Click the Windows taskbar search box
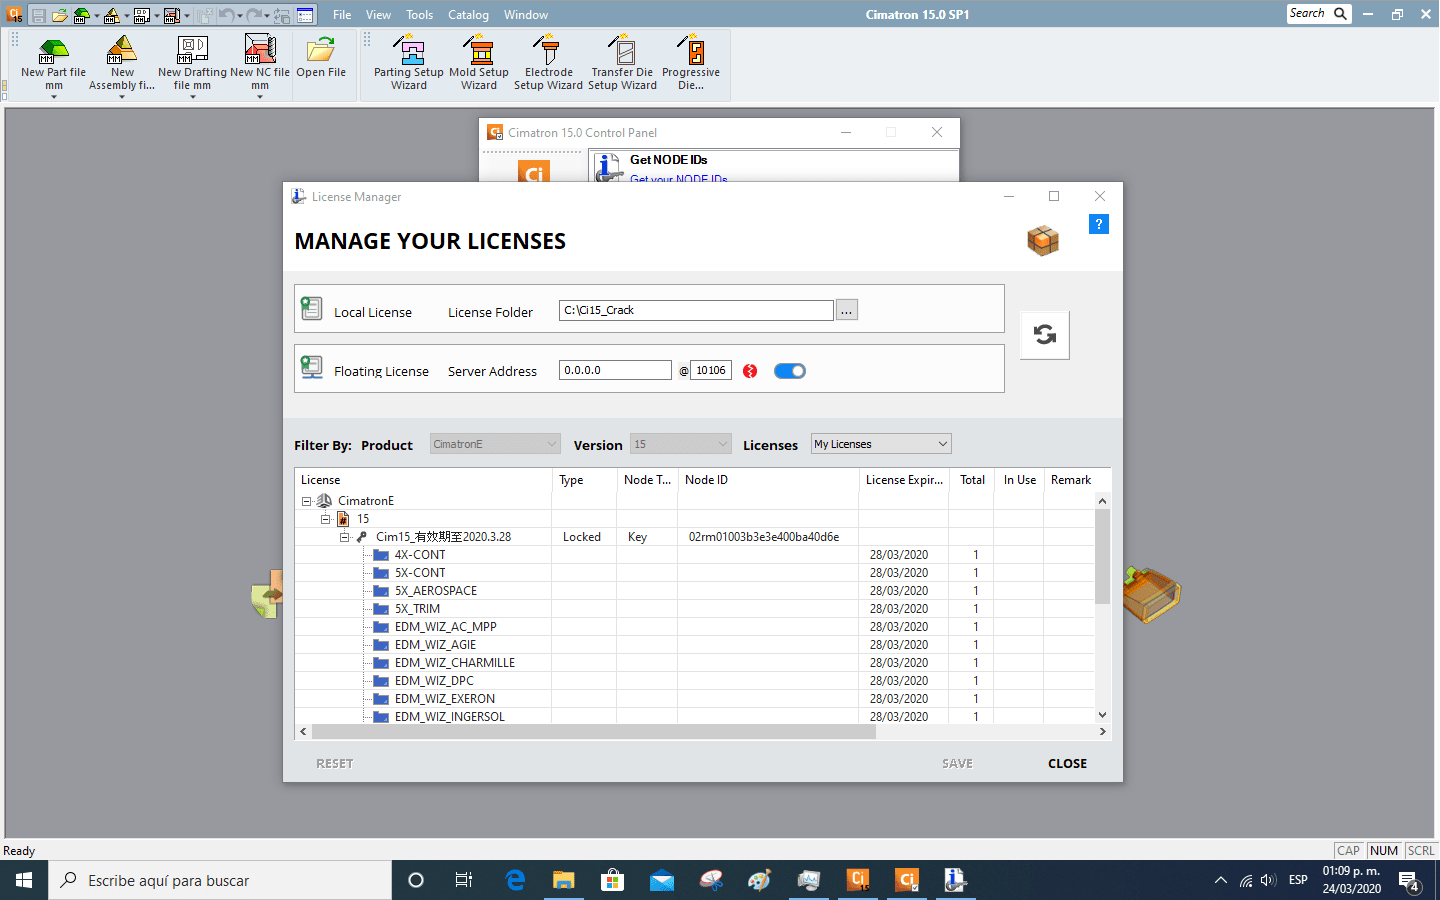 (x=220, y=880)
